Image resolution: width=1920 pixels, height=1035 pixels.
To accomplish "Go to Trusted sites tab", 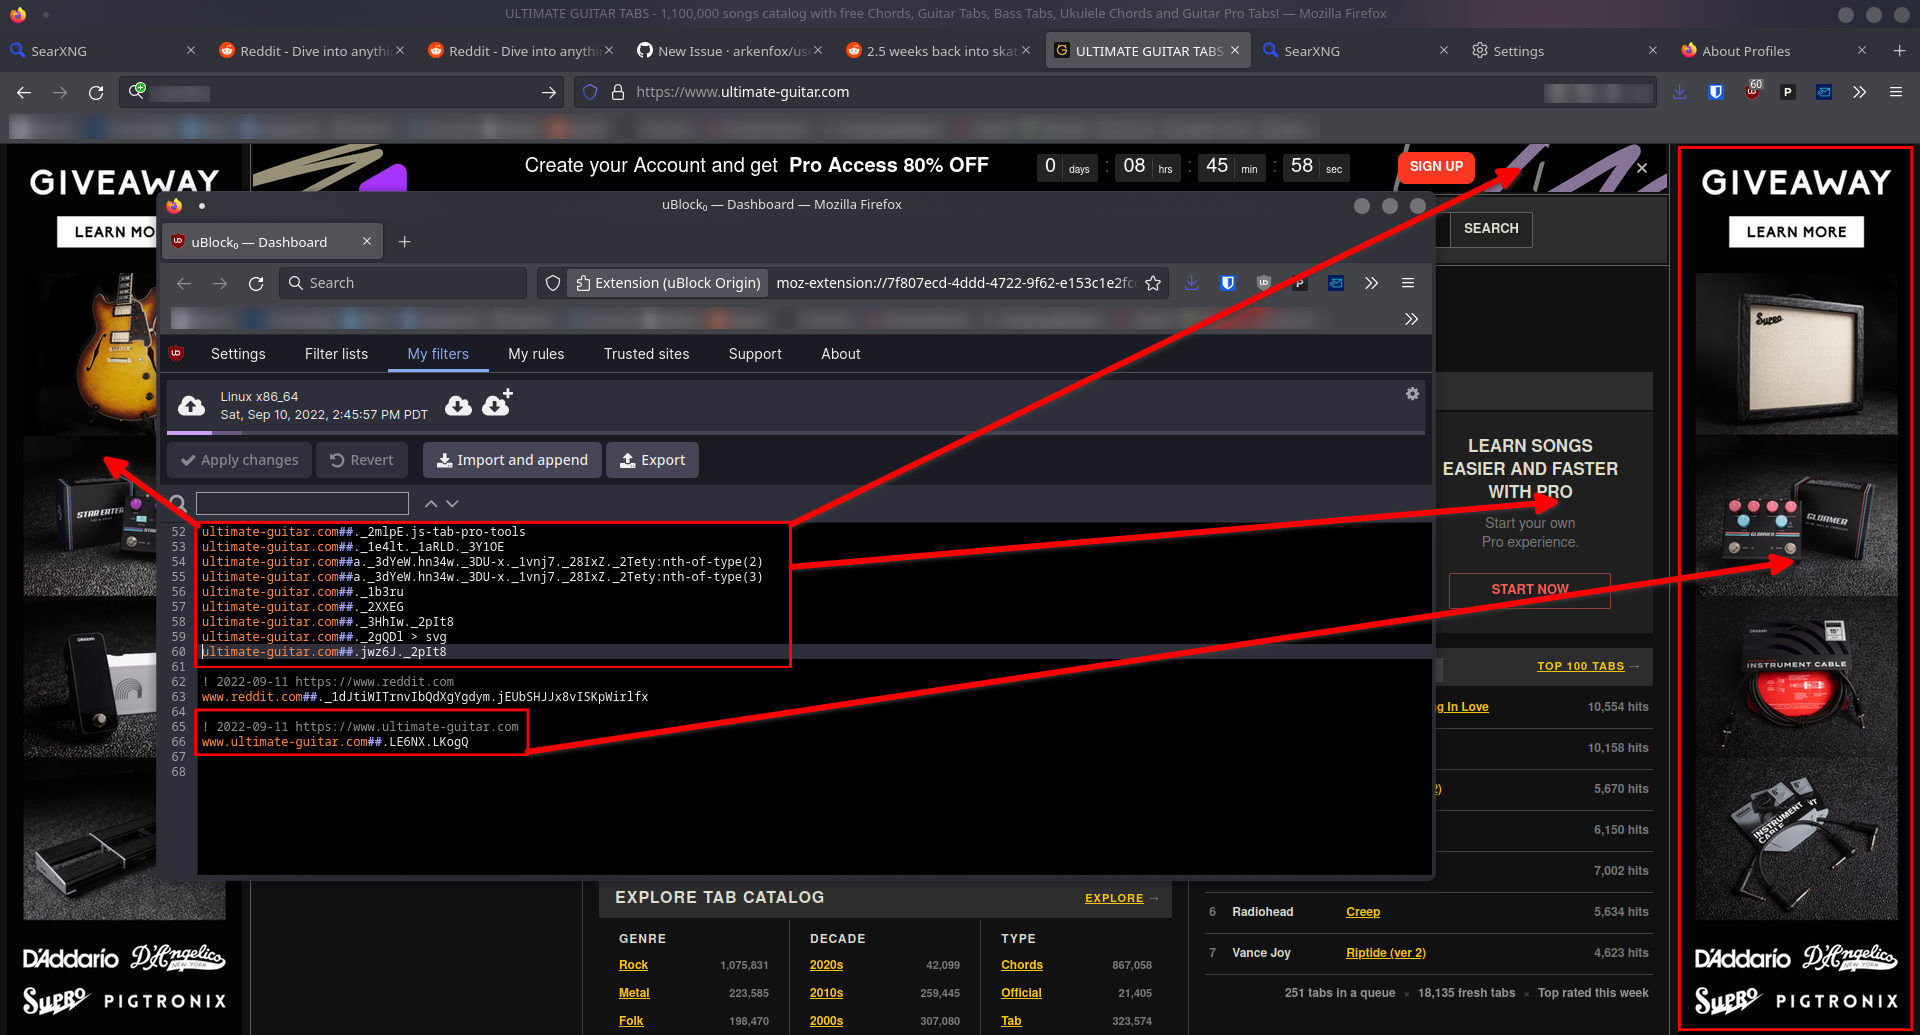I will [x=646, y=354].
